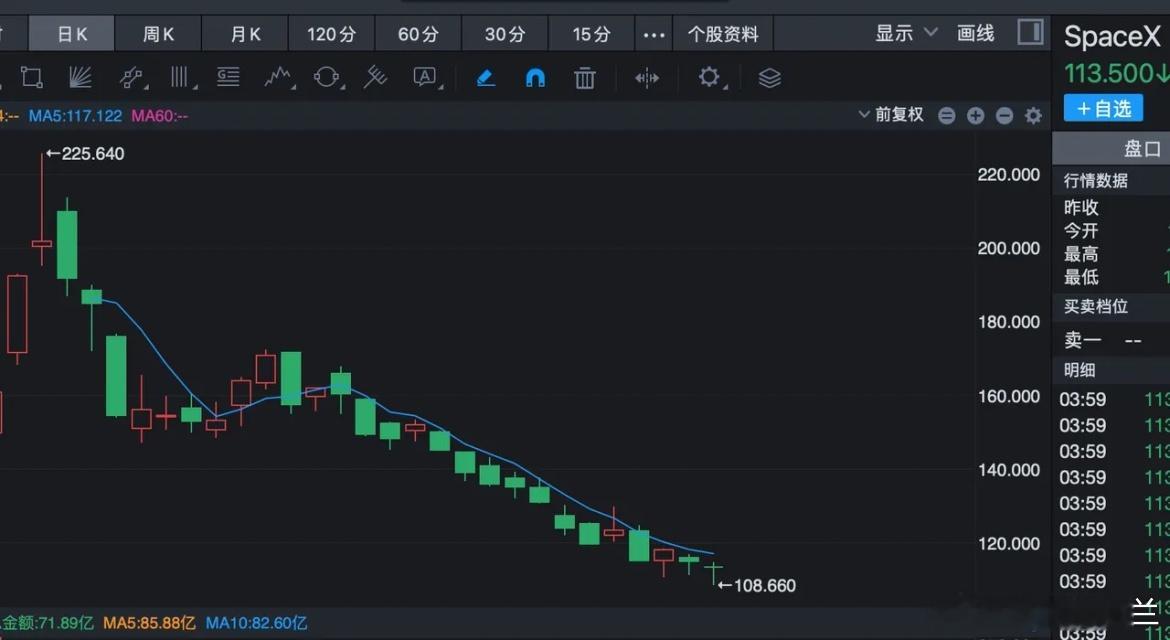The image size is (1170, 640).
Task: Click the 113.500 current price
Action: (1109, 73)
